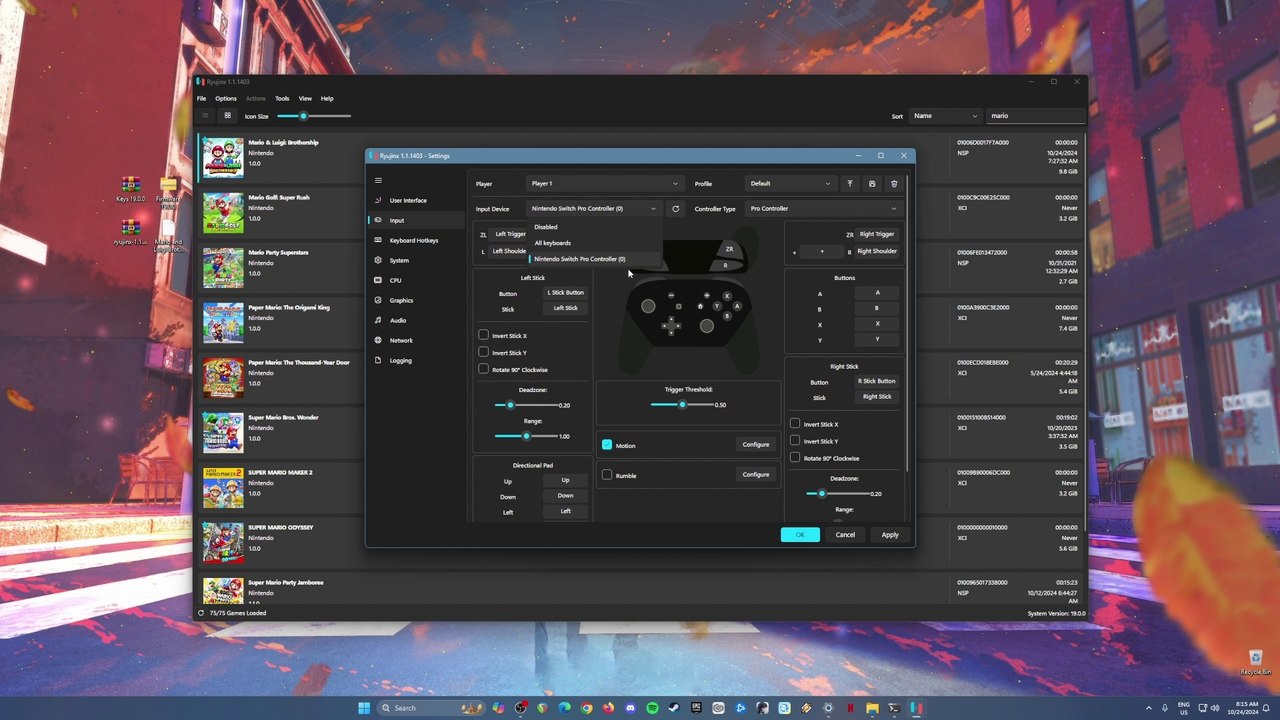
Task: Pick Nintendo Switch Pro Controller (0) list option
Action: click(594, 259)
